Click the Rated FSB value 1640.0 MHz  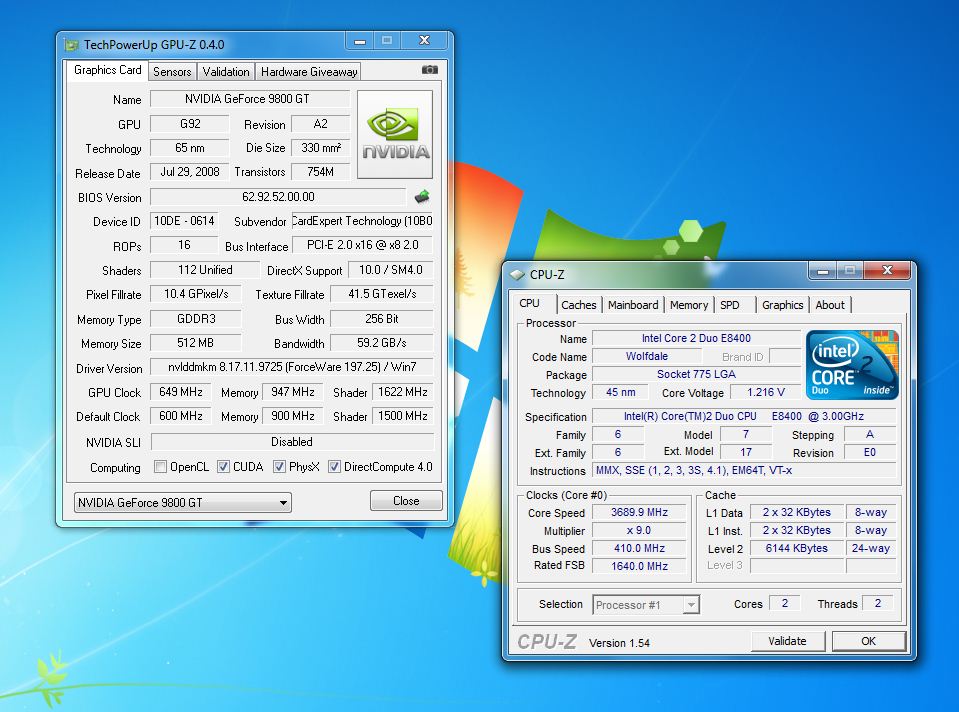639,566
